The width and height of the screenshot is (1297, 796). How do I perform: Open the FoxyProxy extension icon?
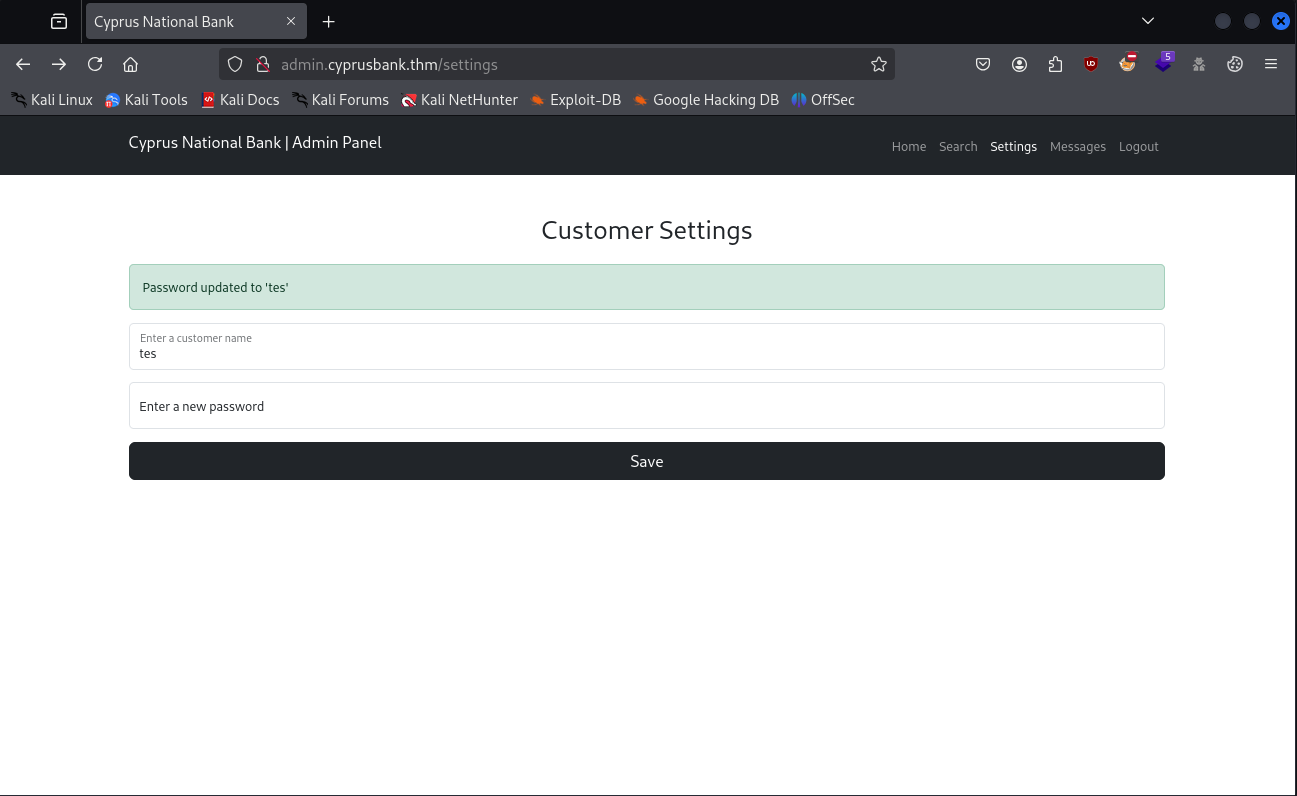[x=1127, y=63]
